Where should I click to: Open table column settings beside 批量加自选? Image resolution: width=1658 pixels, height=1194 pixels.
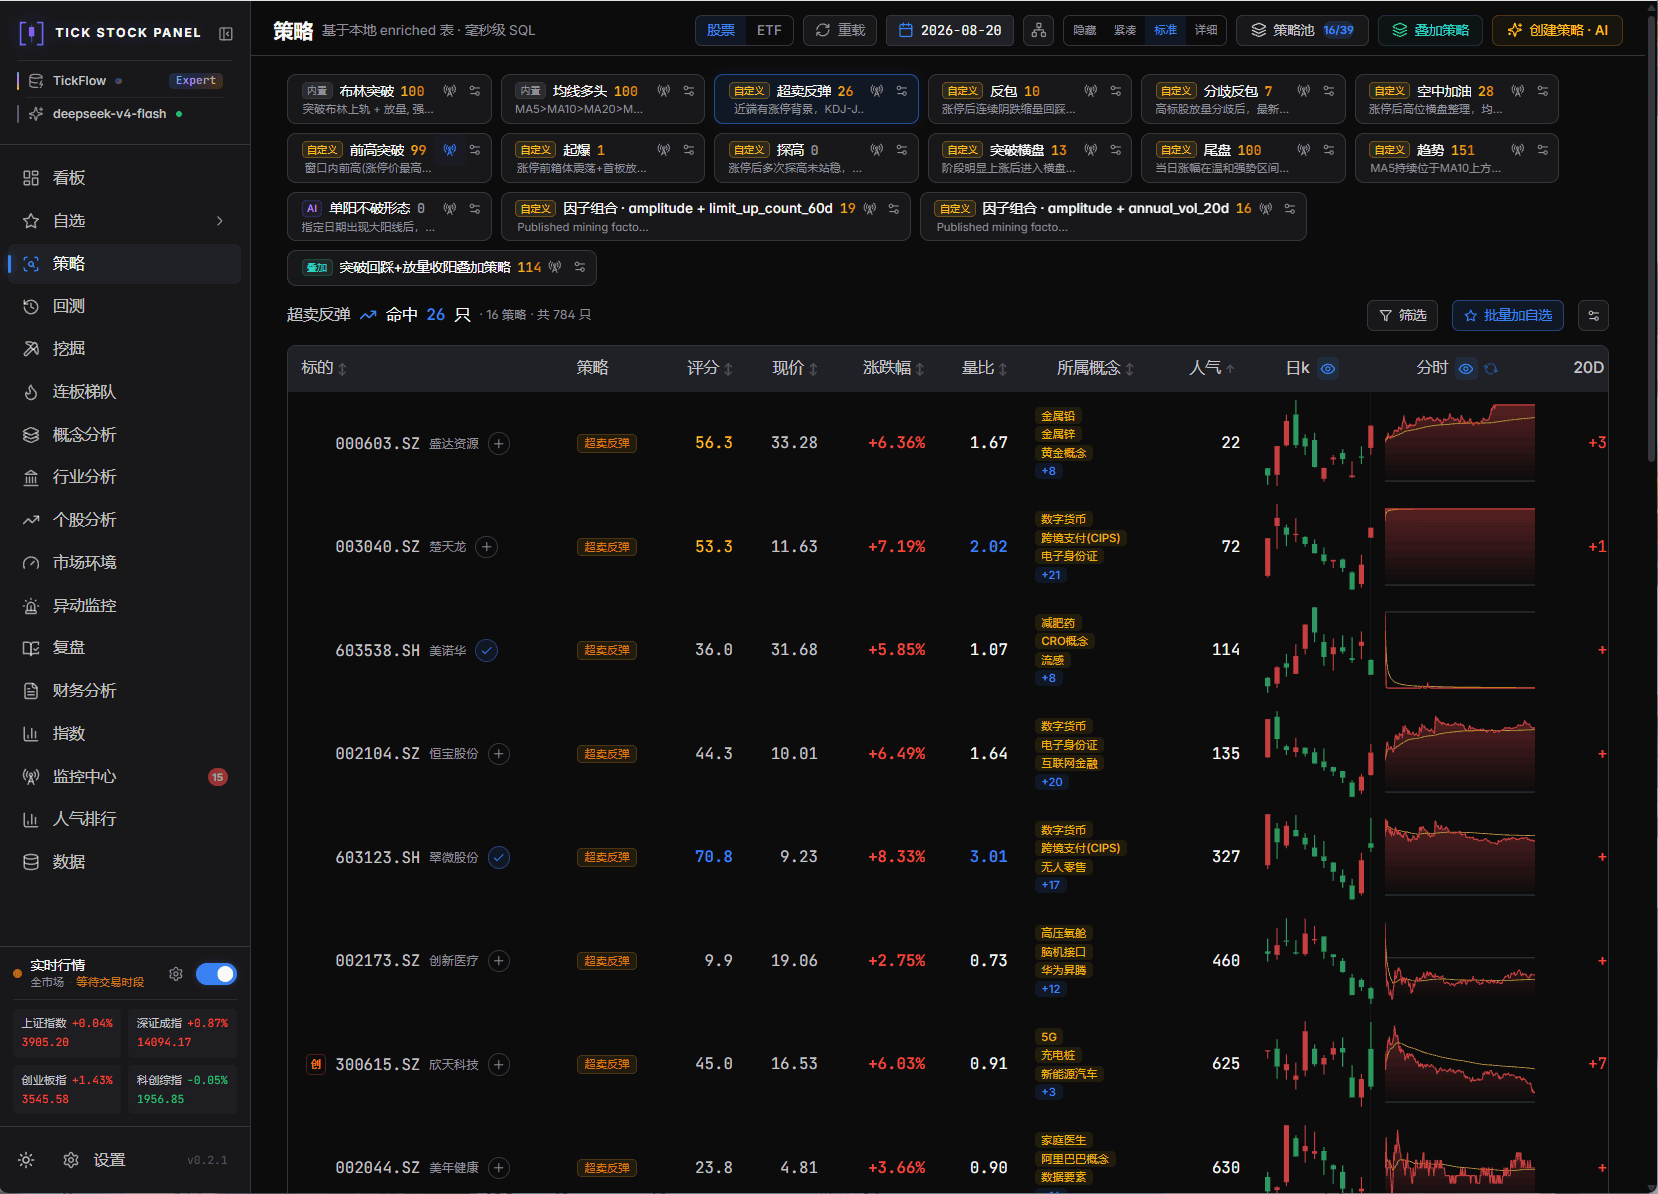point(1593,316)
